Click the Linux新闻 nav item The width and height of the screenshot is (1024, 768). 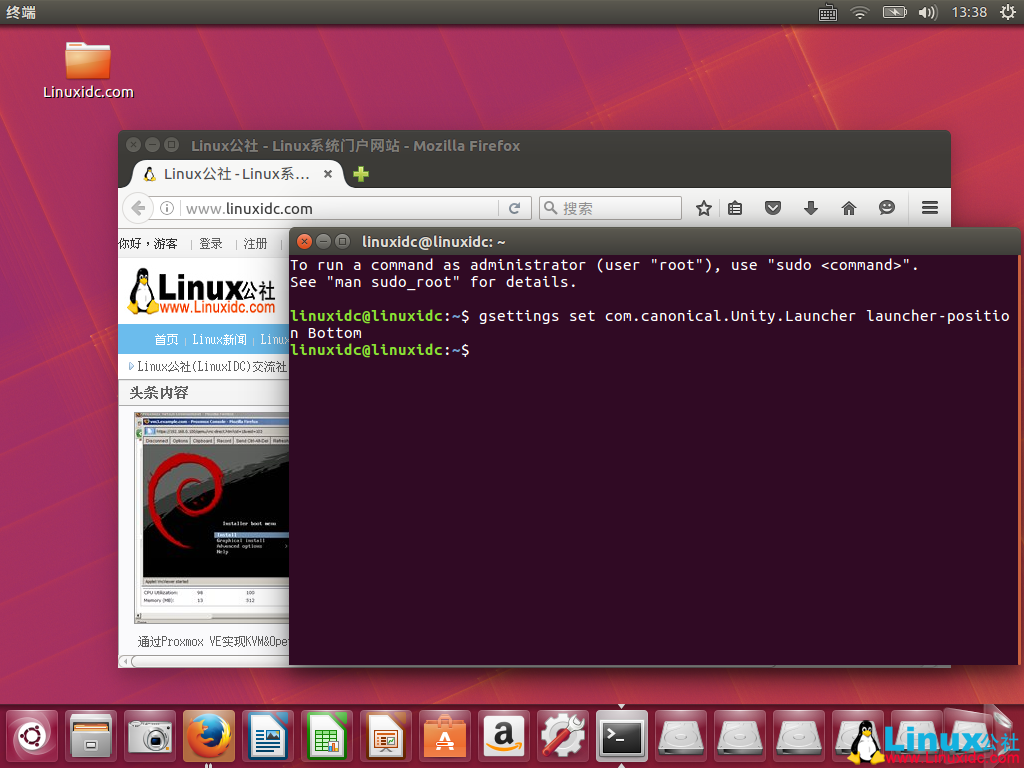(219, 340)
